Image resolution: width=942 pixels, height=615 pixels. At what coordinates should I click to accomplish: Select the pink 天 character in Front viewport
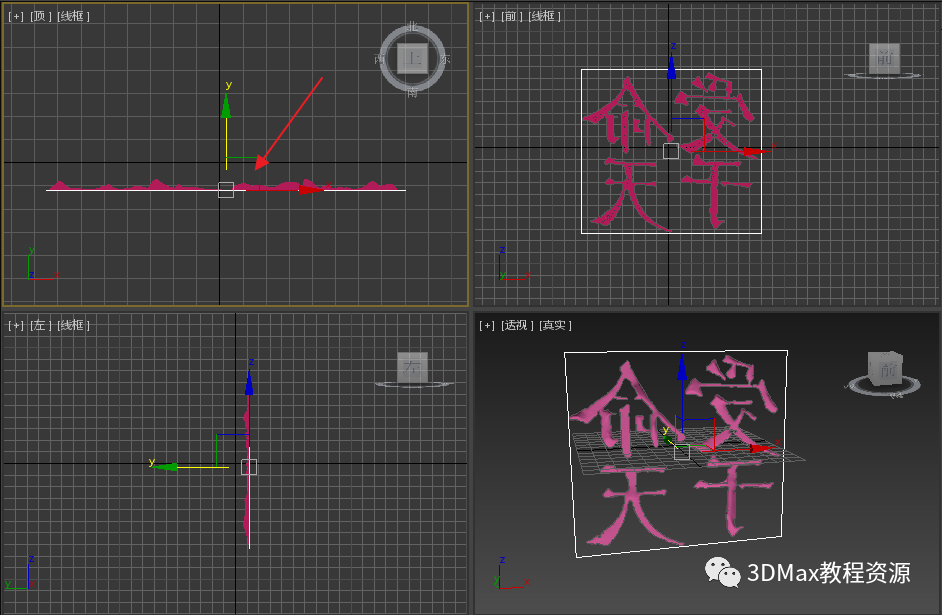click(x=629, y=195)
